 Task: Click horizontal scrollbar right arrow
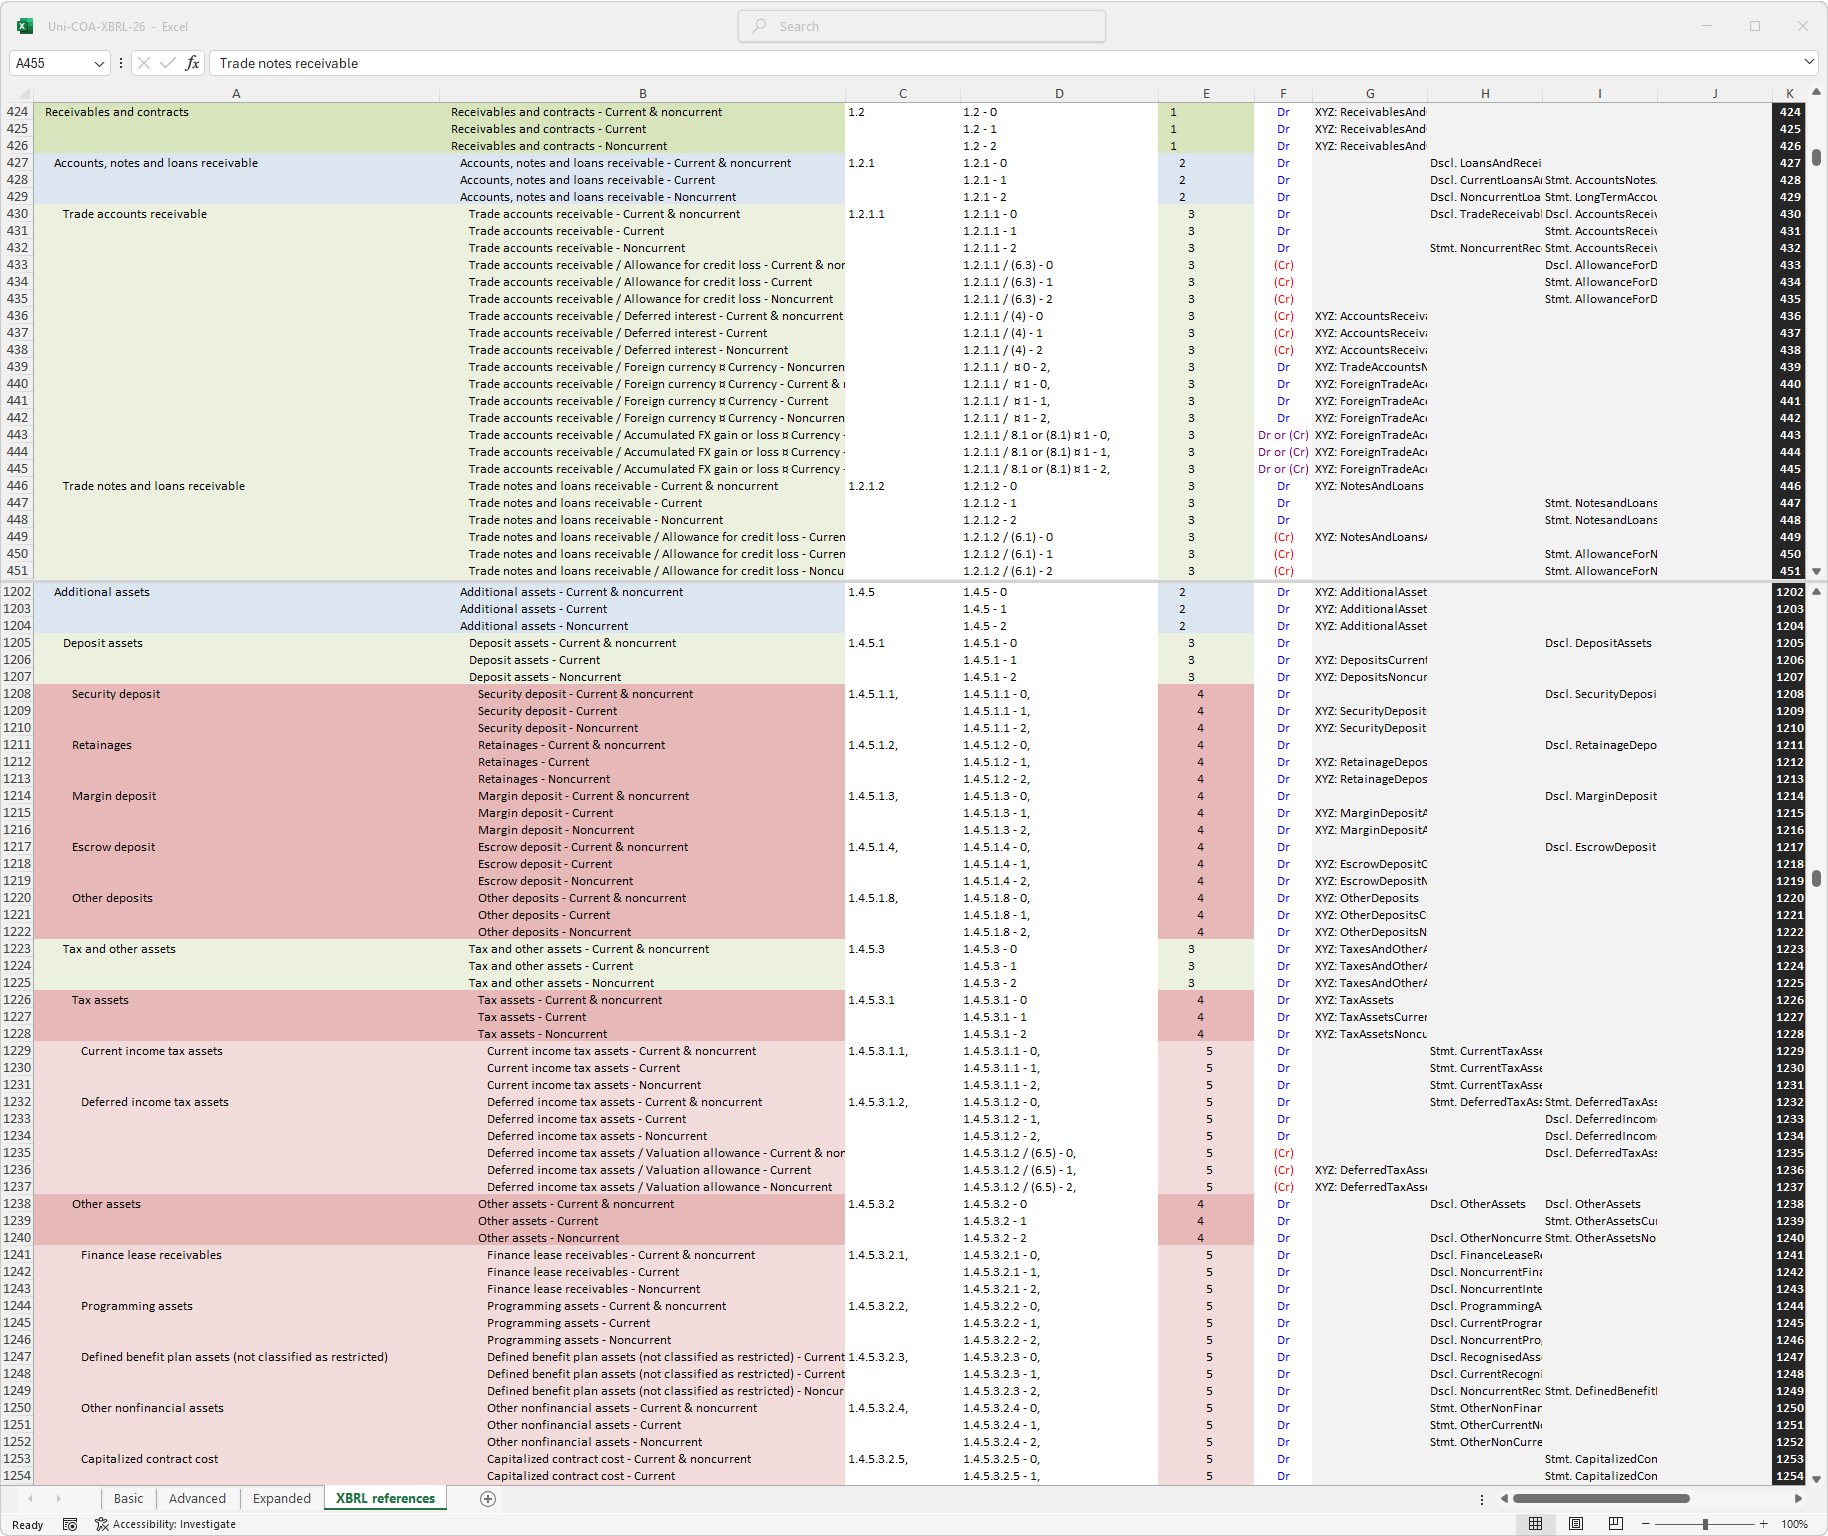[x=1798, y=1499]
